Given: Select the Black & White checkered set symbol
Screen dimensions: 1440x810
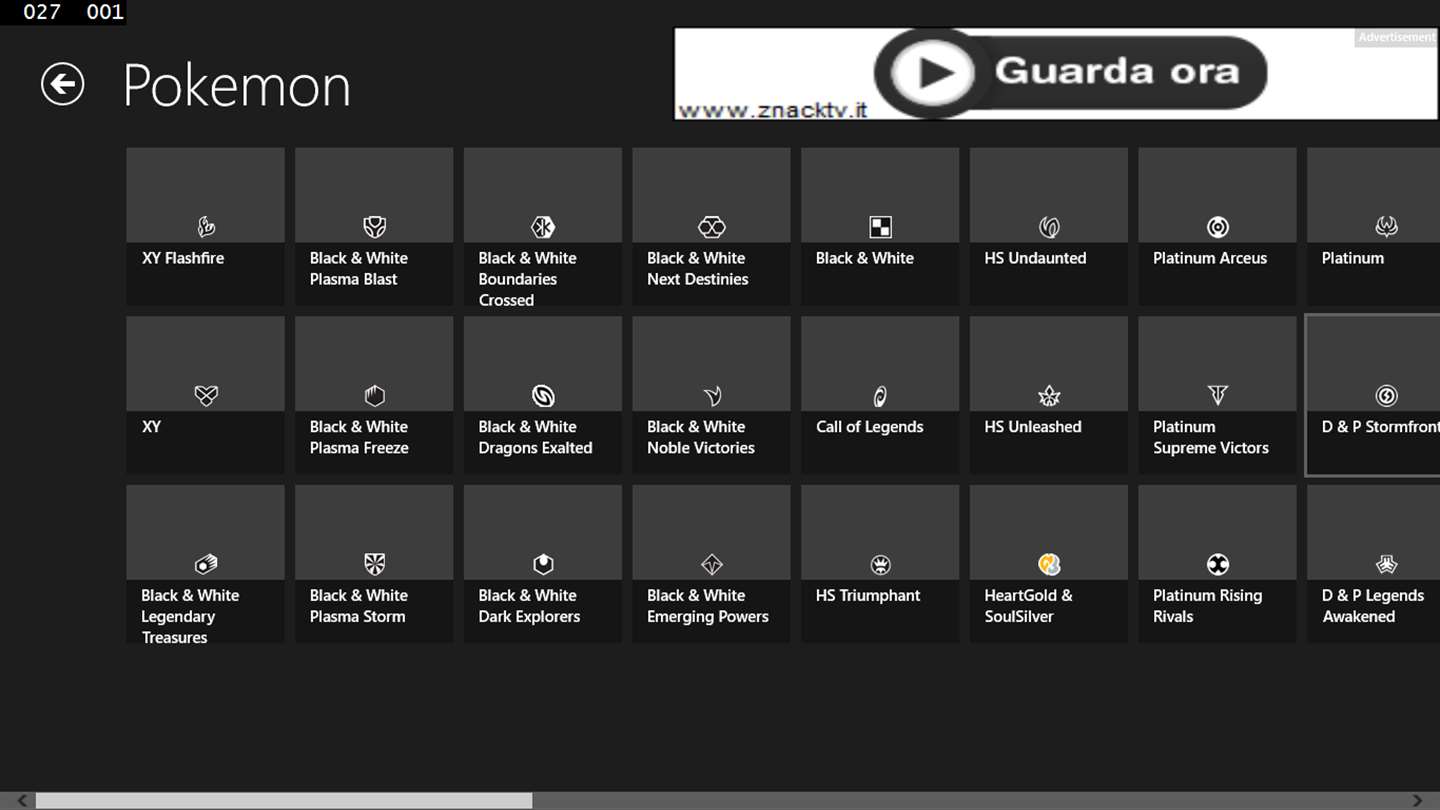Looking at the screenshot, I should point(880,227).
